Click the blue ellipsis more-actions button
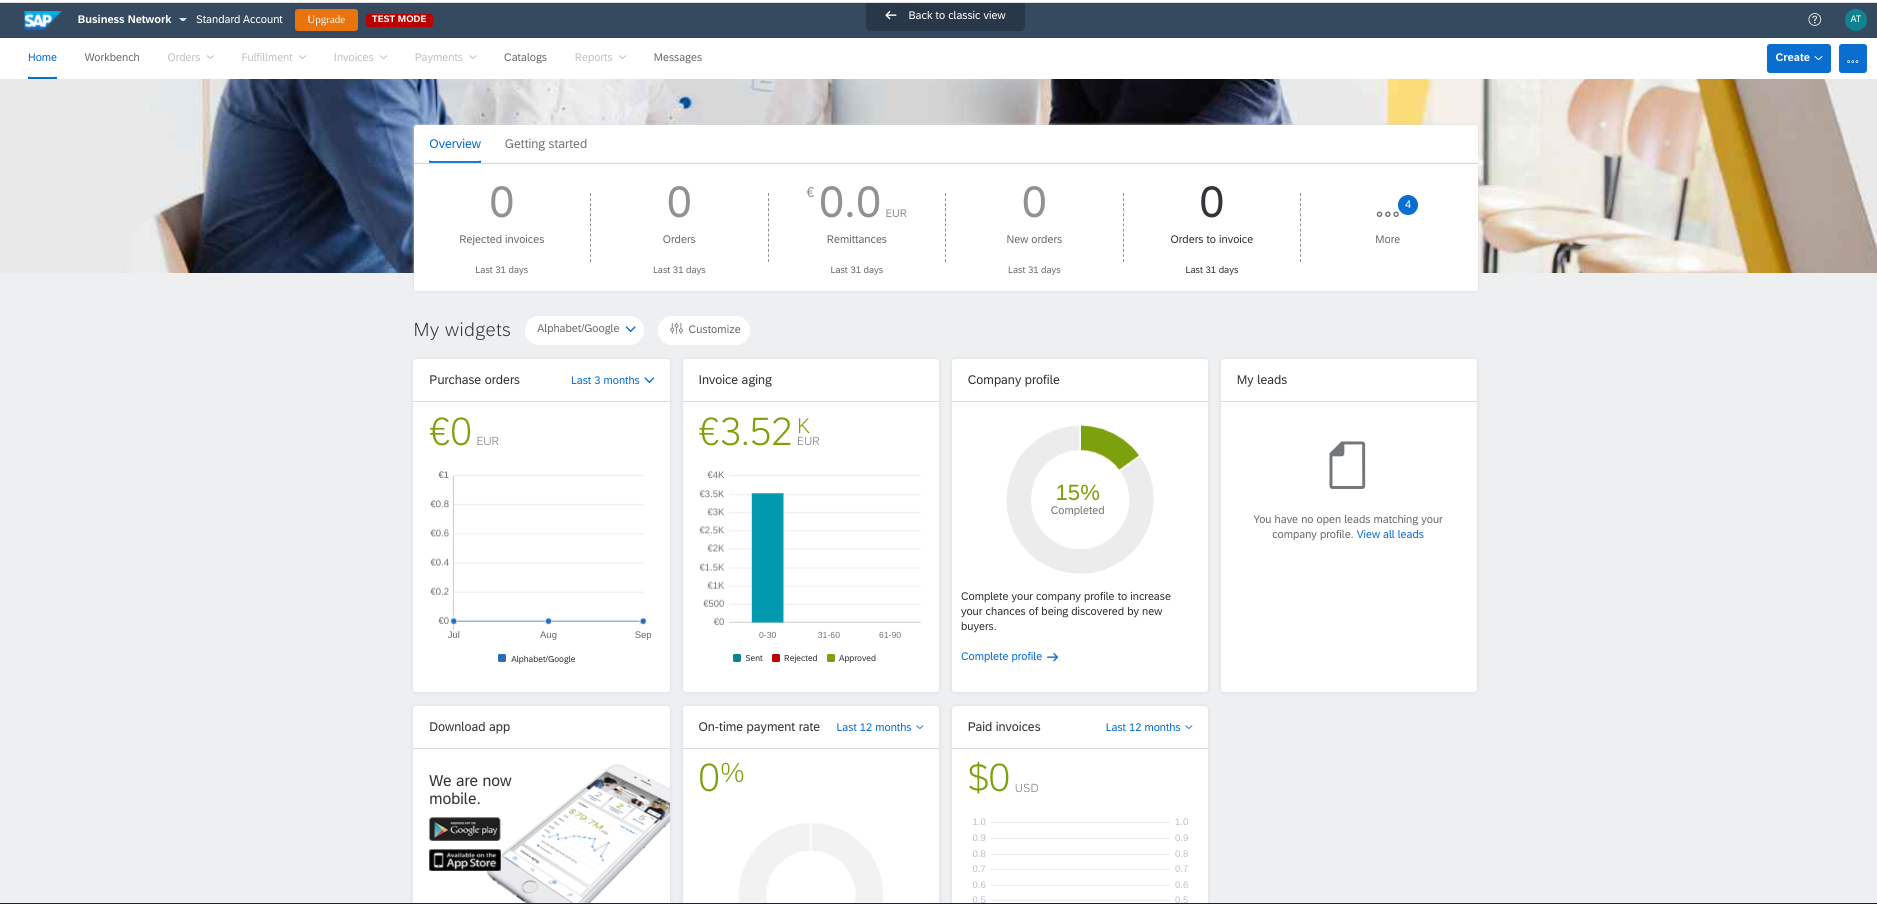This screenshot has height=904, width=1877. pyautogui.click(x=1852, y=58)
